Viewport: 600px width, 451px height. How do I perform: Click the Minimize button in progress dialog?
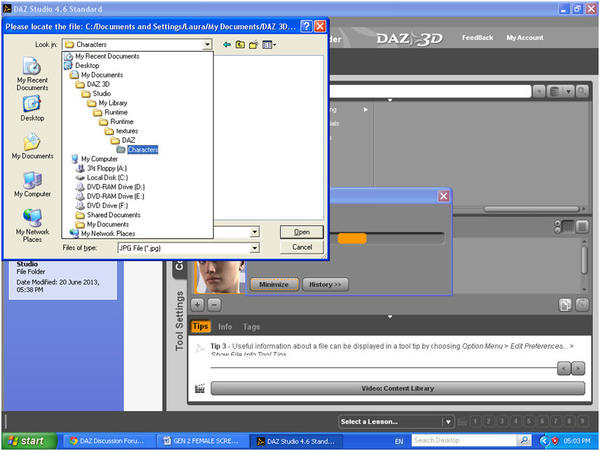tap(274, 285)
